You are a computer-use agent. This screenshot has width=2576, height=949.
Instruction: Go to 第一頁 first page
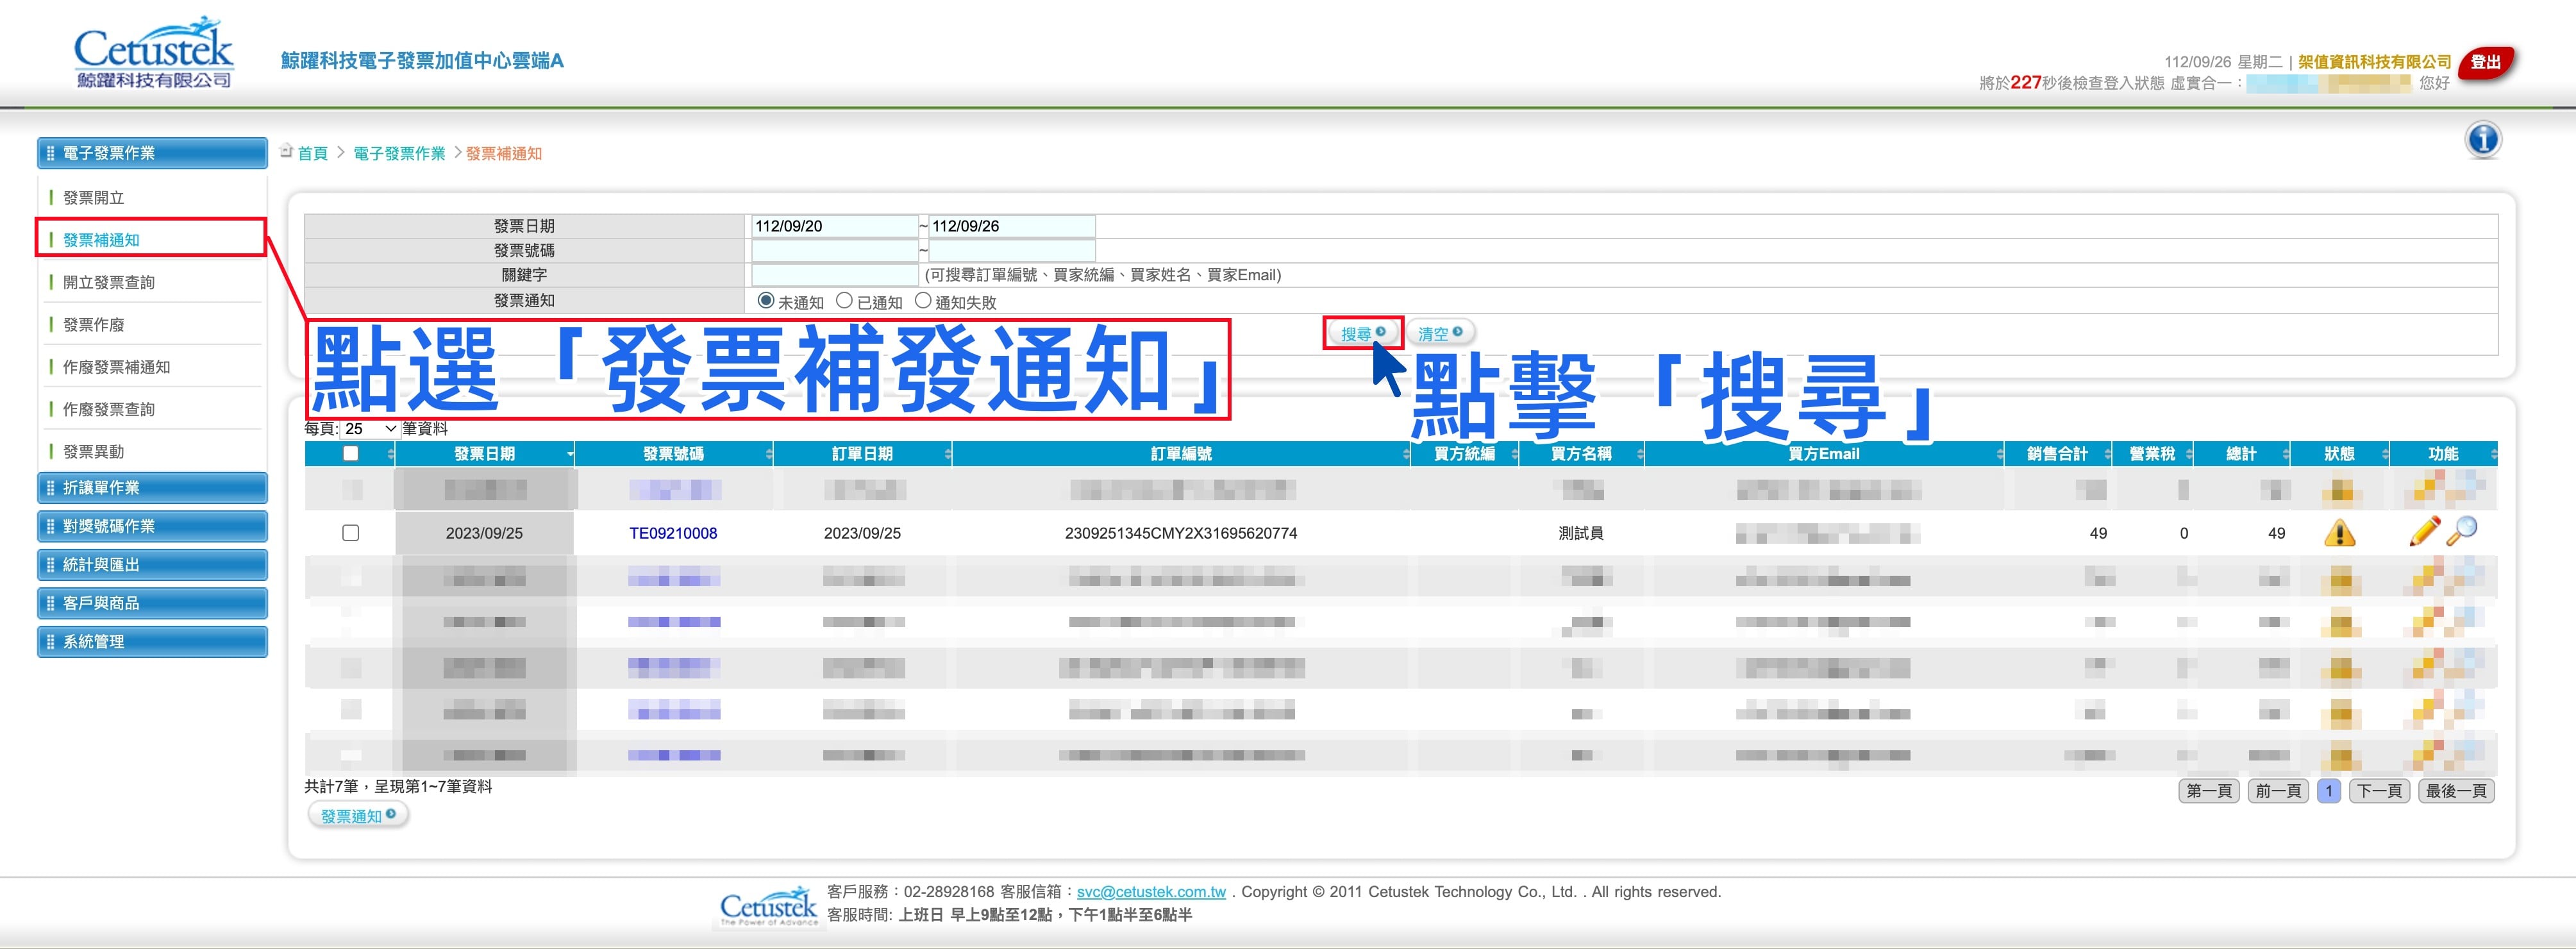coord(2209,791)
